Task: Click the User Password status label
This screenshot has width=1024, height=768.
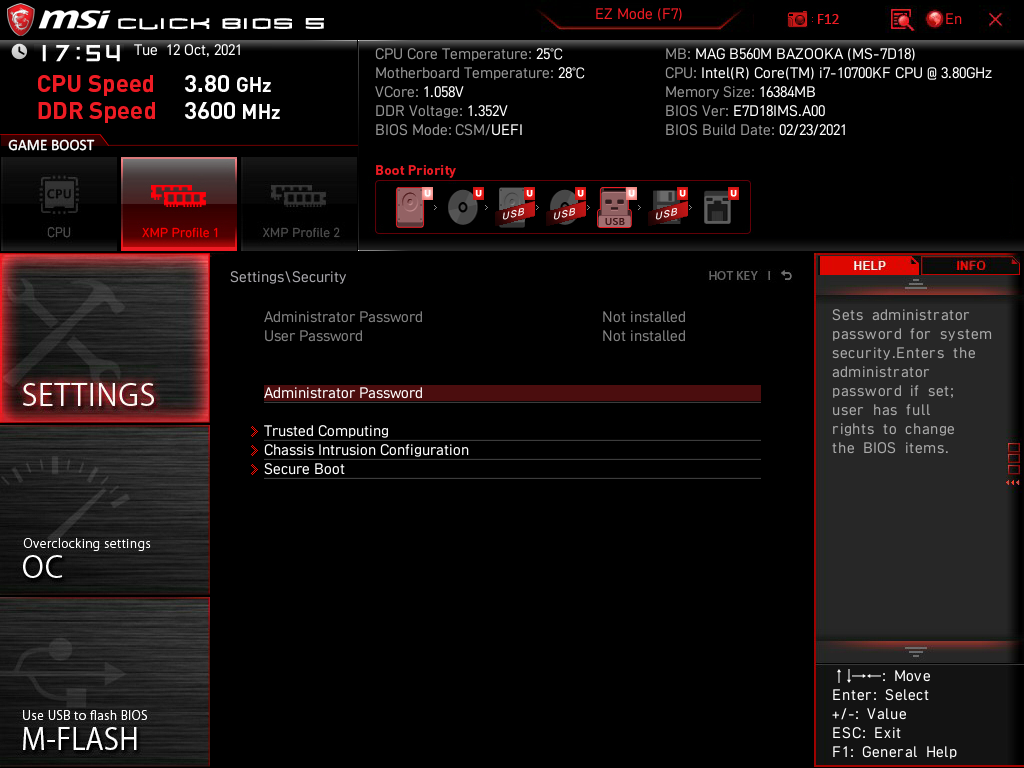Action: pyautogui.click(x=313, y=336)
